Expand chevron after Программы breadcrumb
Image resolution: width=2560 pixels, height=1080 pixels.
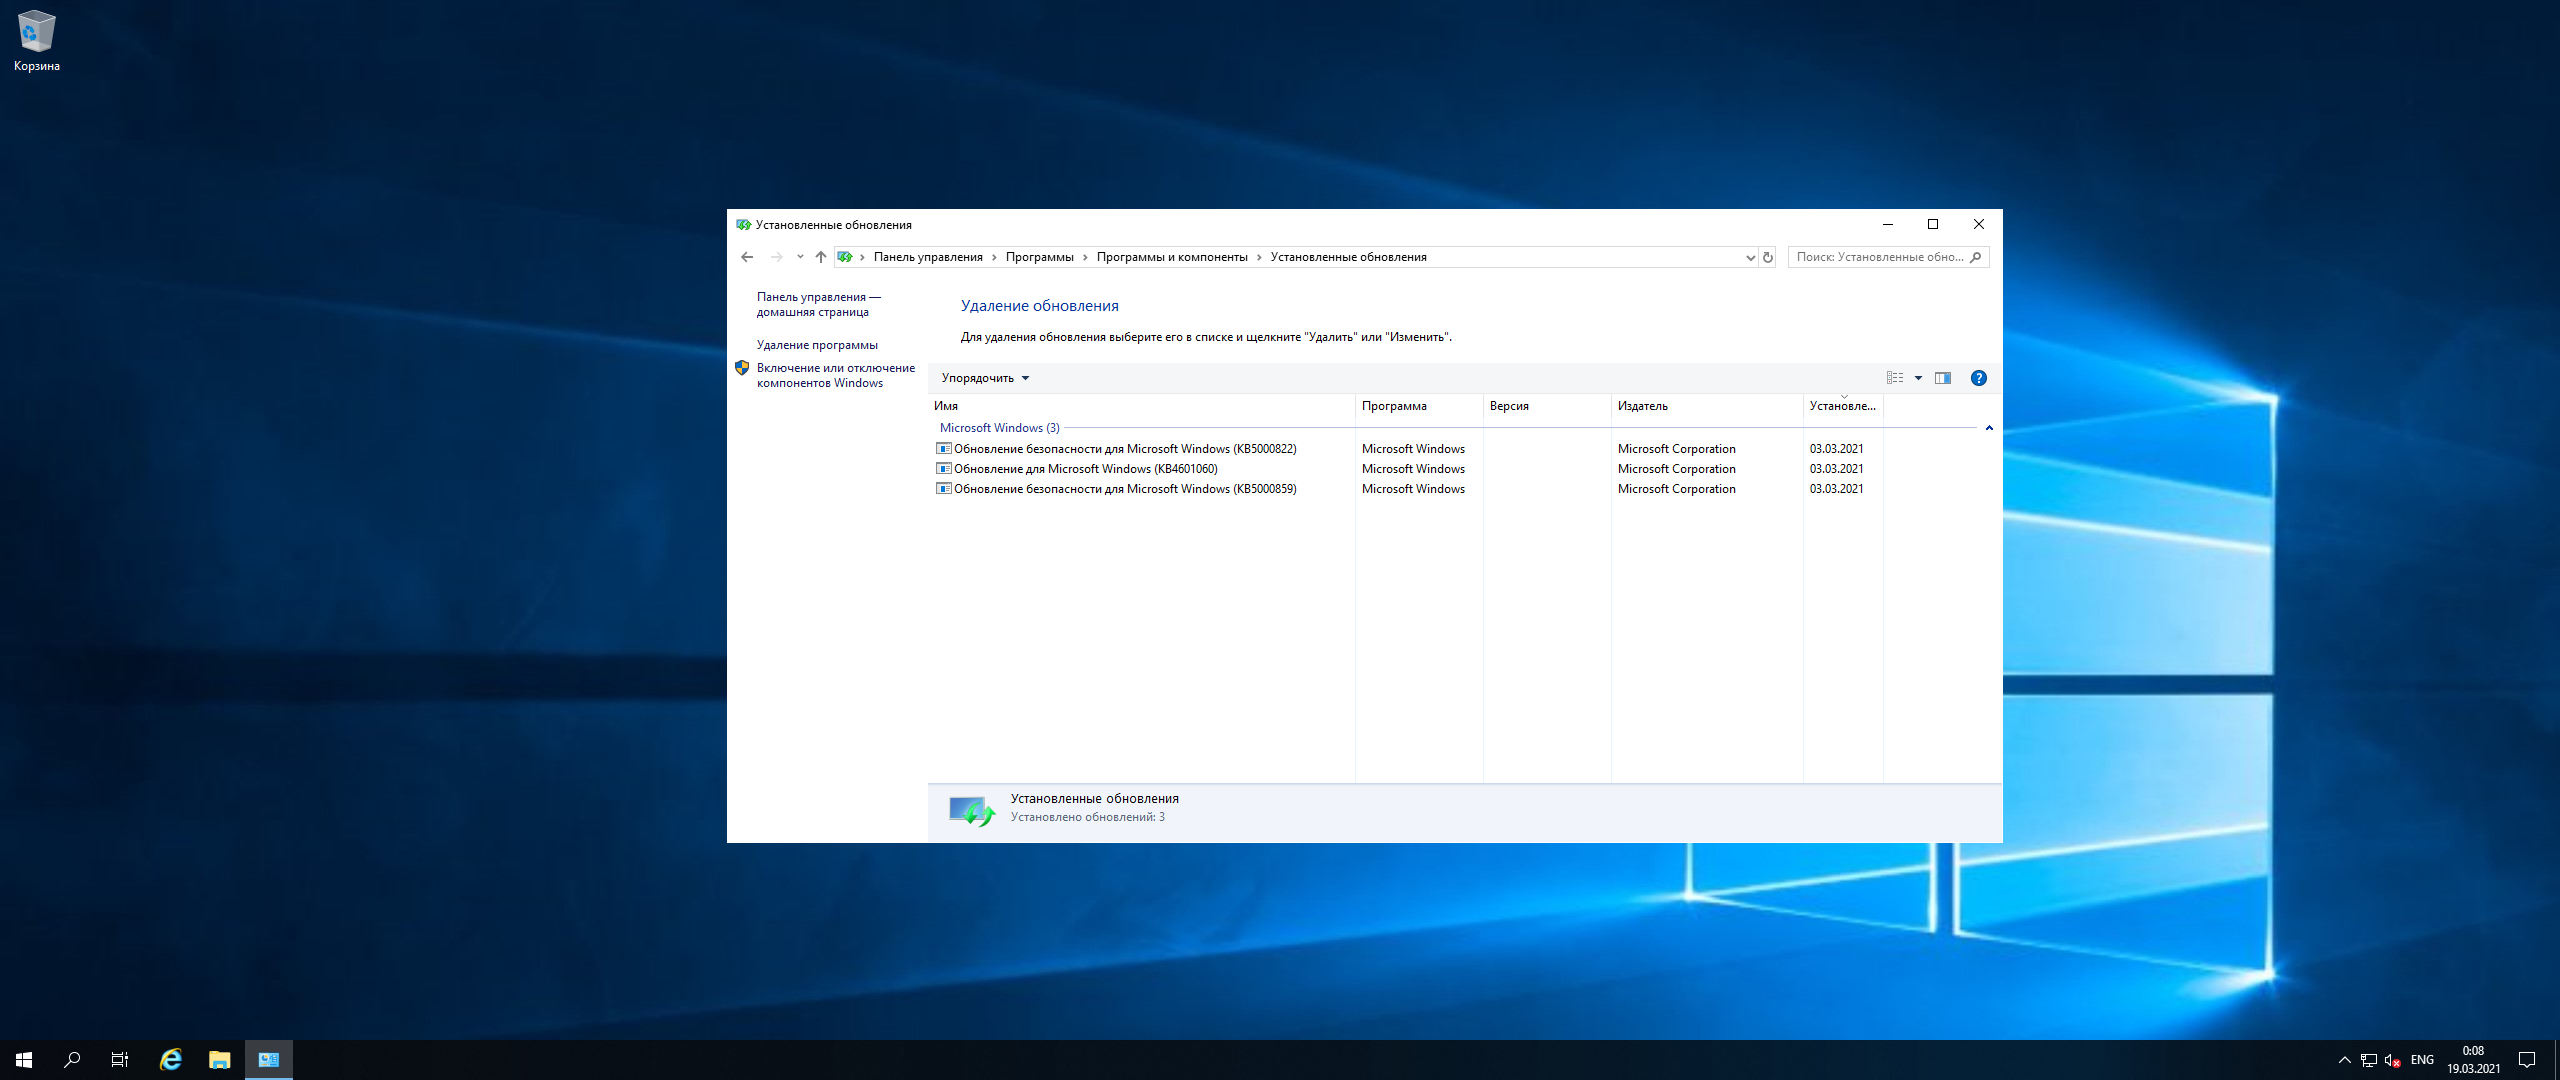click(x=1085, y=257)
